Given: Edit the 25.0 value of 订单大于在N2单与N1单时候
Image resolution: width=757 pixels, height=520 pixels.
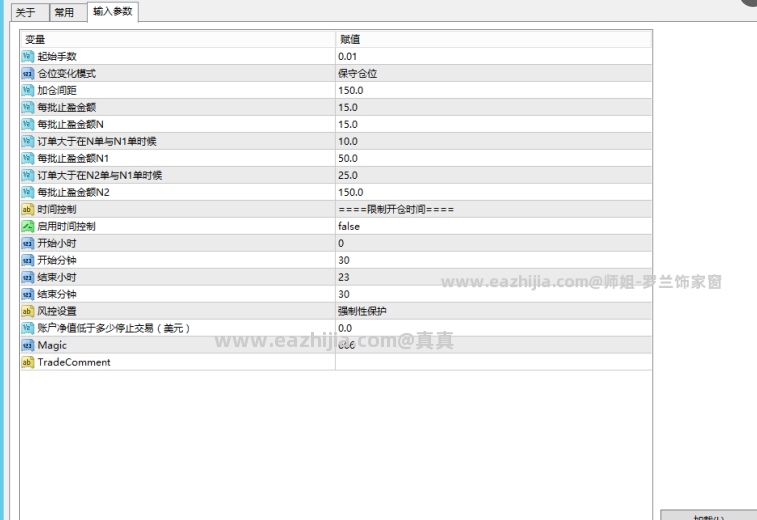Looking at the screenshot, I should pyautogui.click(x=493, y=175).
